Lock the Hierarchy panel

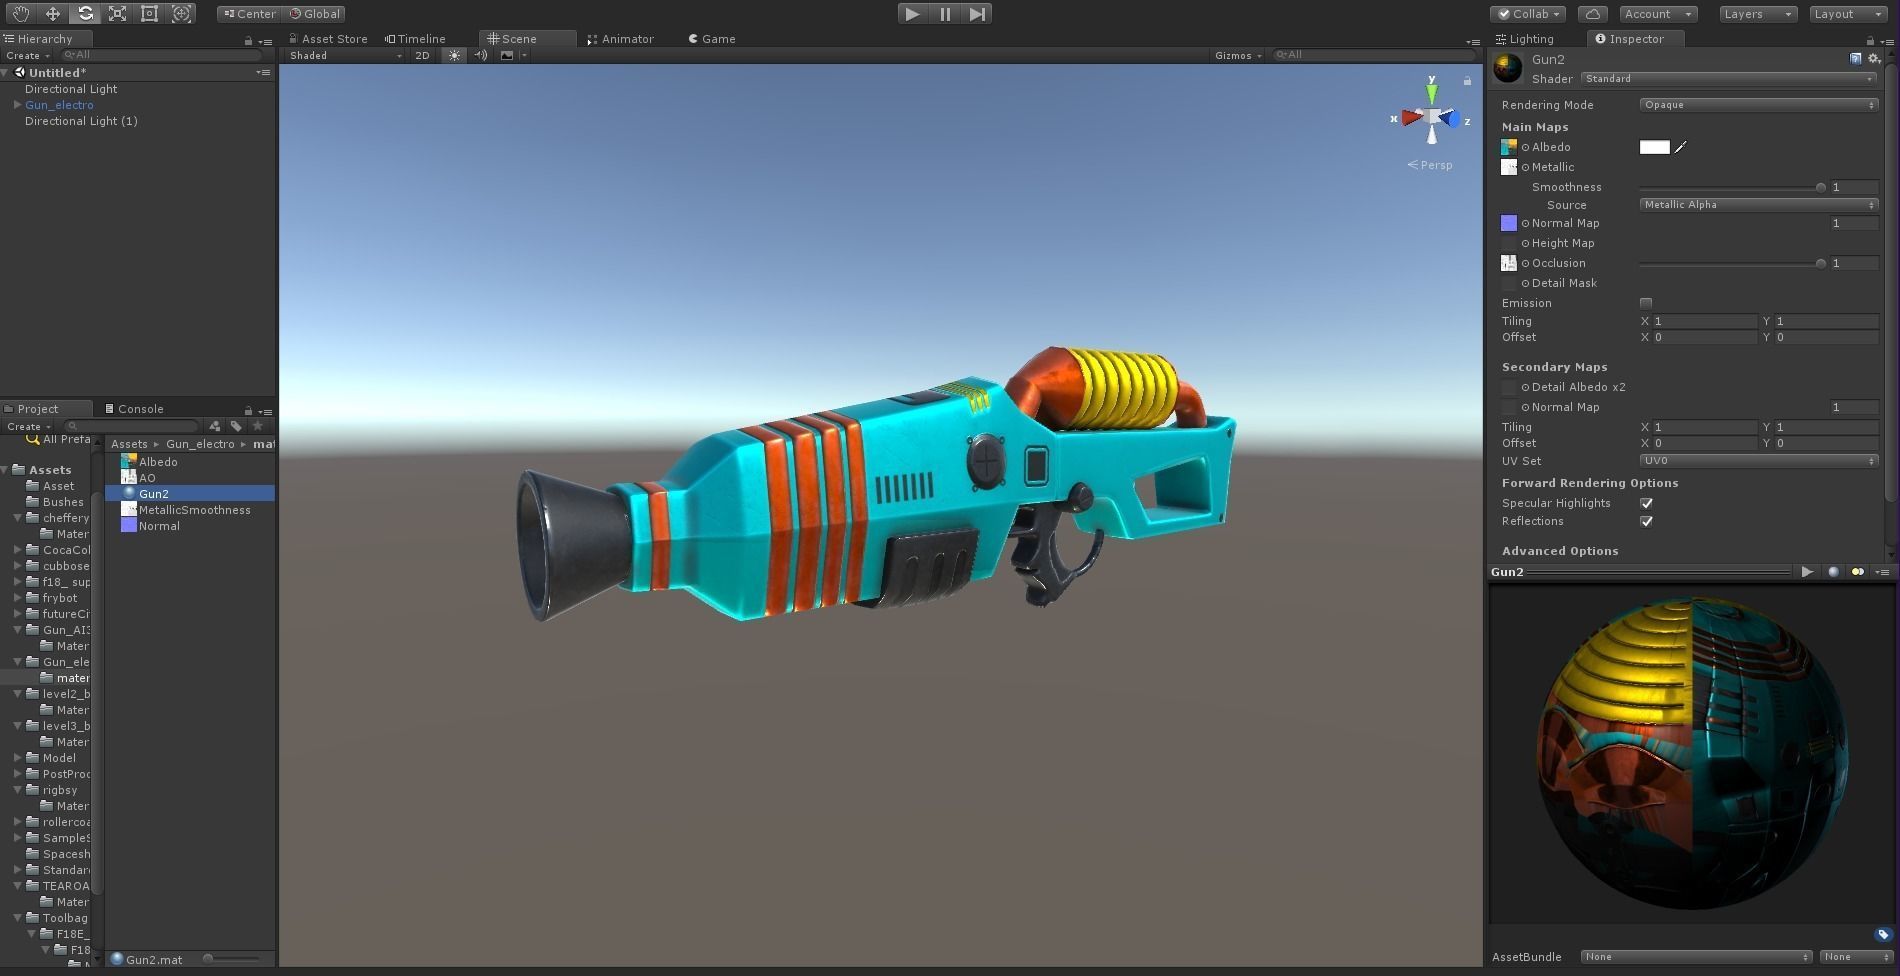[248, 41]
